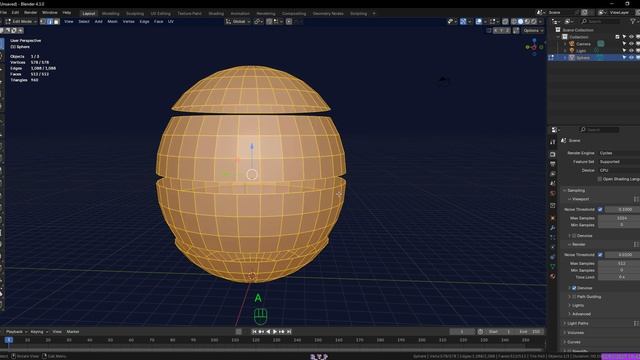The image size is (640, 360).
Task: Switch to the Modeling workspace tab
Action: click(110, 13)
